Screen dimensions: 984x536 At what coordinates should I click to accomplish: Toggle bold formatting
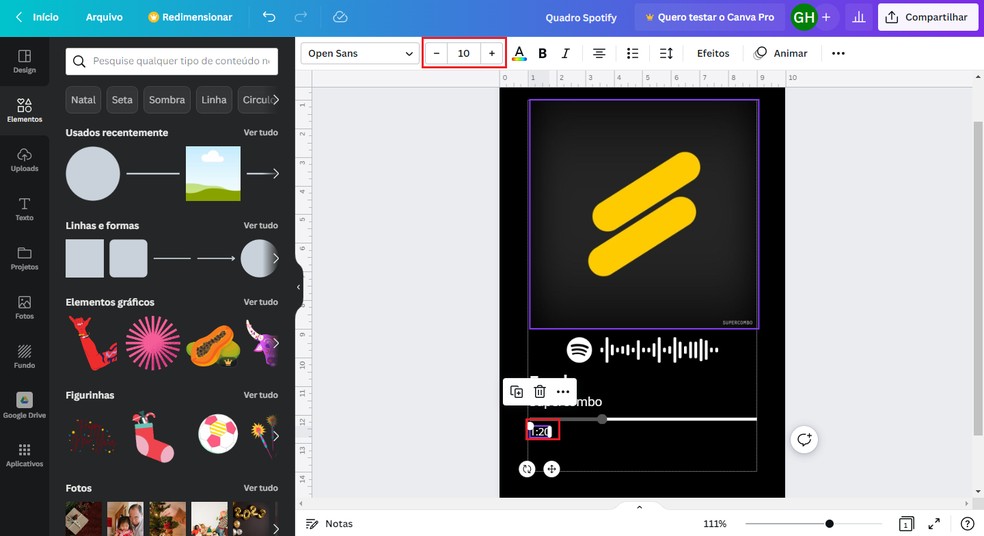[543, 53]
